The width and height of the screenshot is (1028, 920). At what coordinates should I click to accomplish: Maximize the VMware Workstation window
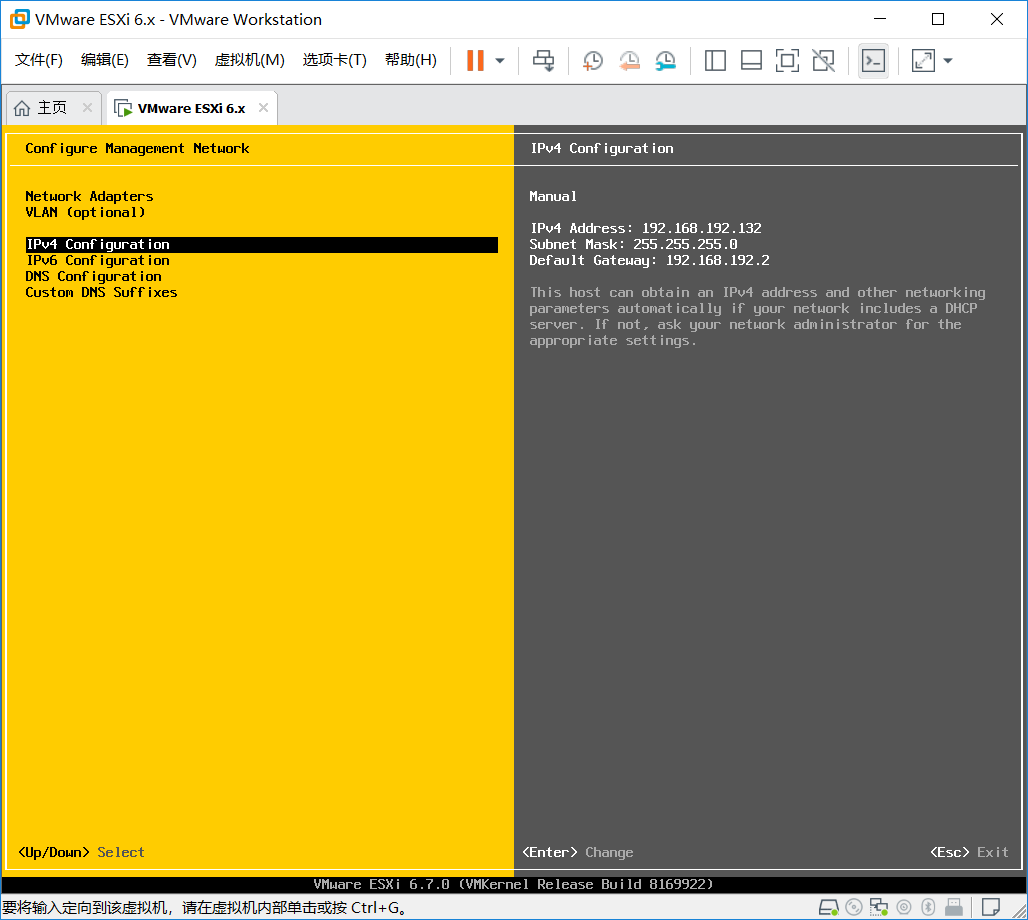tap(938, 19)
